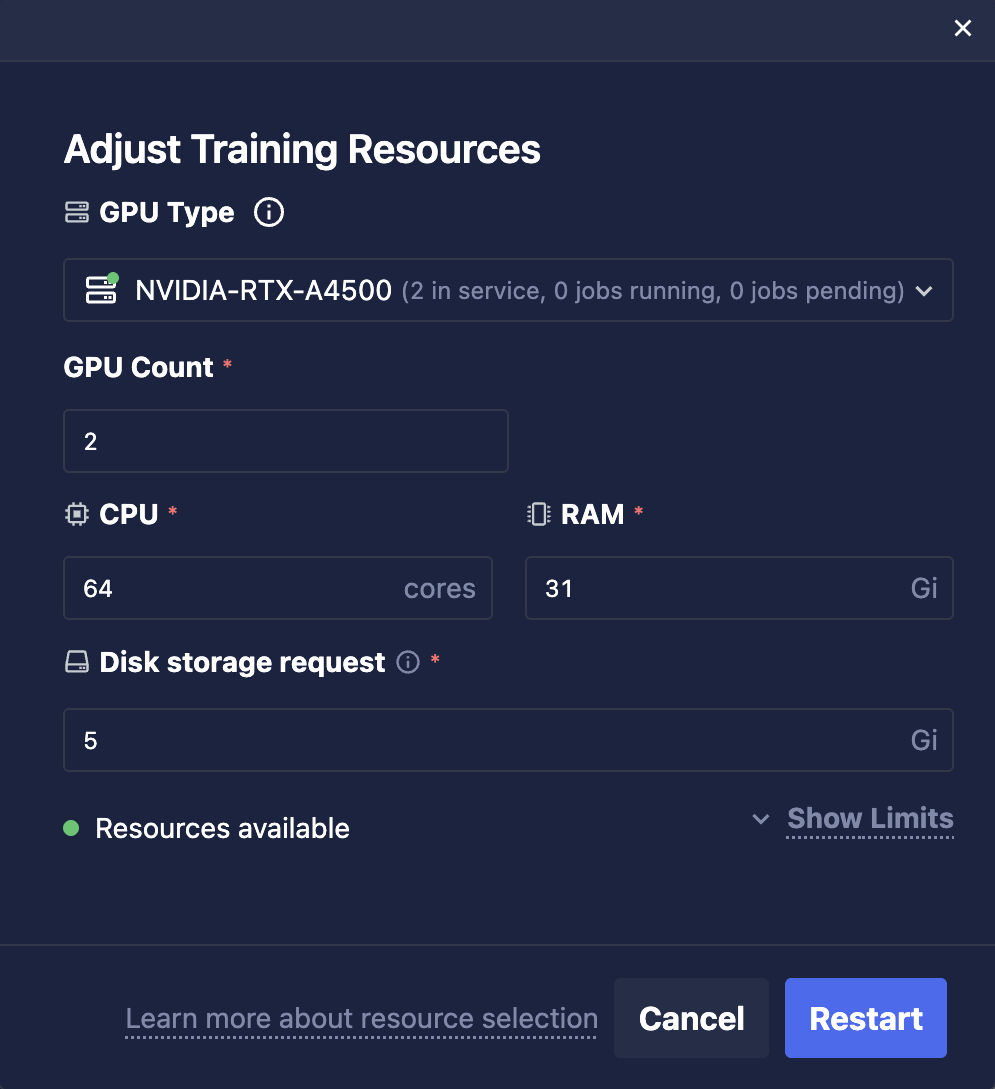The height and width of the screenshot is (1089, 995).
Task: Open Learn more about resource selection
Action: [x=361, y=1019]
